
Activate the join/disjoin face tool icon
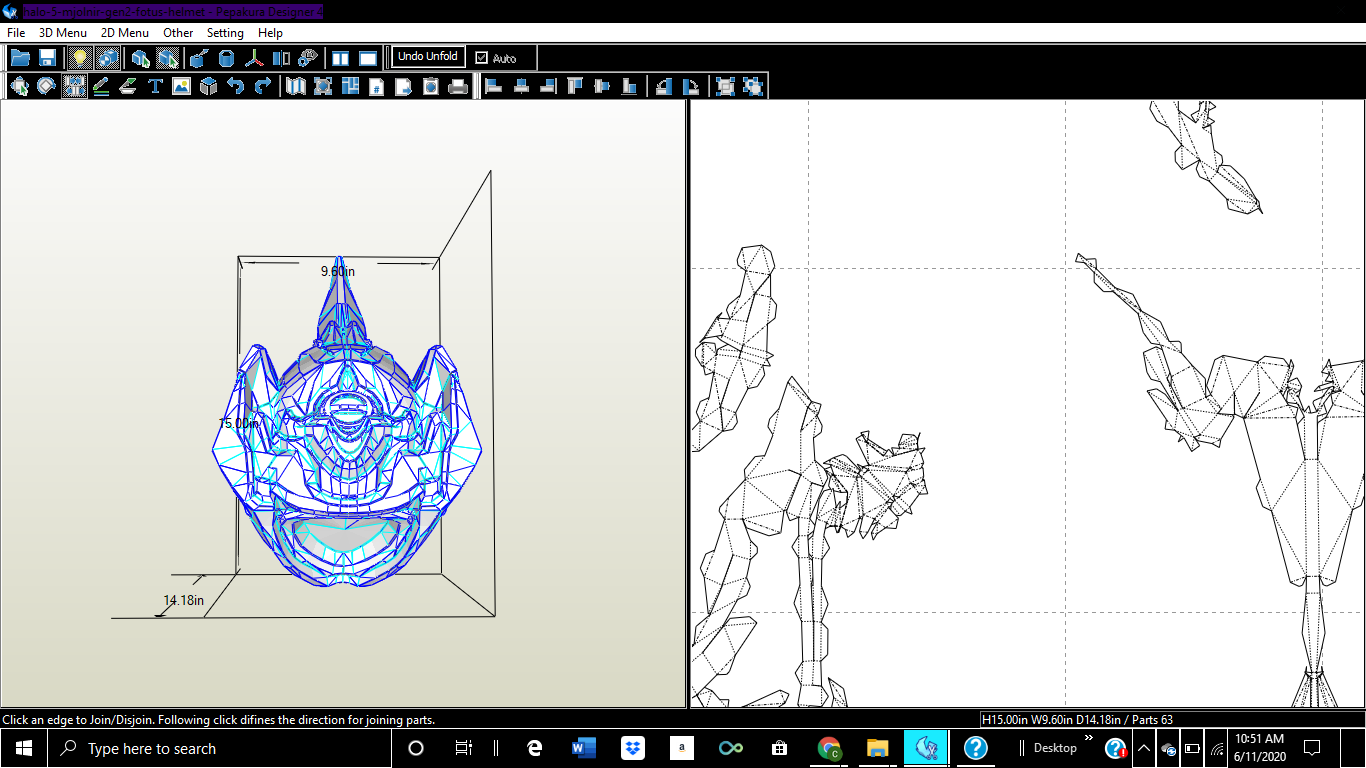[x=74, y=86]
